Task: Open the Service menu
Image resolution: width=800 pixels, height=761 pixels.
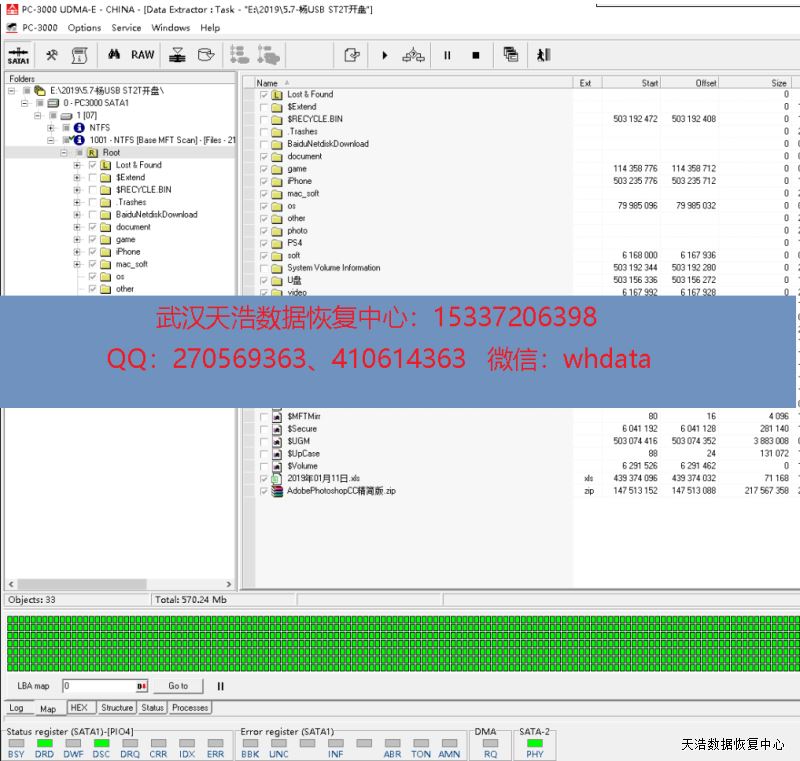Action: [126, 28]
